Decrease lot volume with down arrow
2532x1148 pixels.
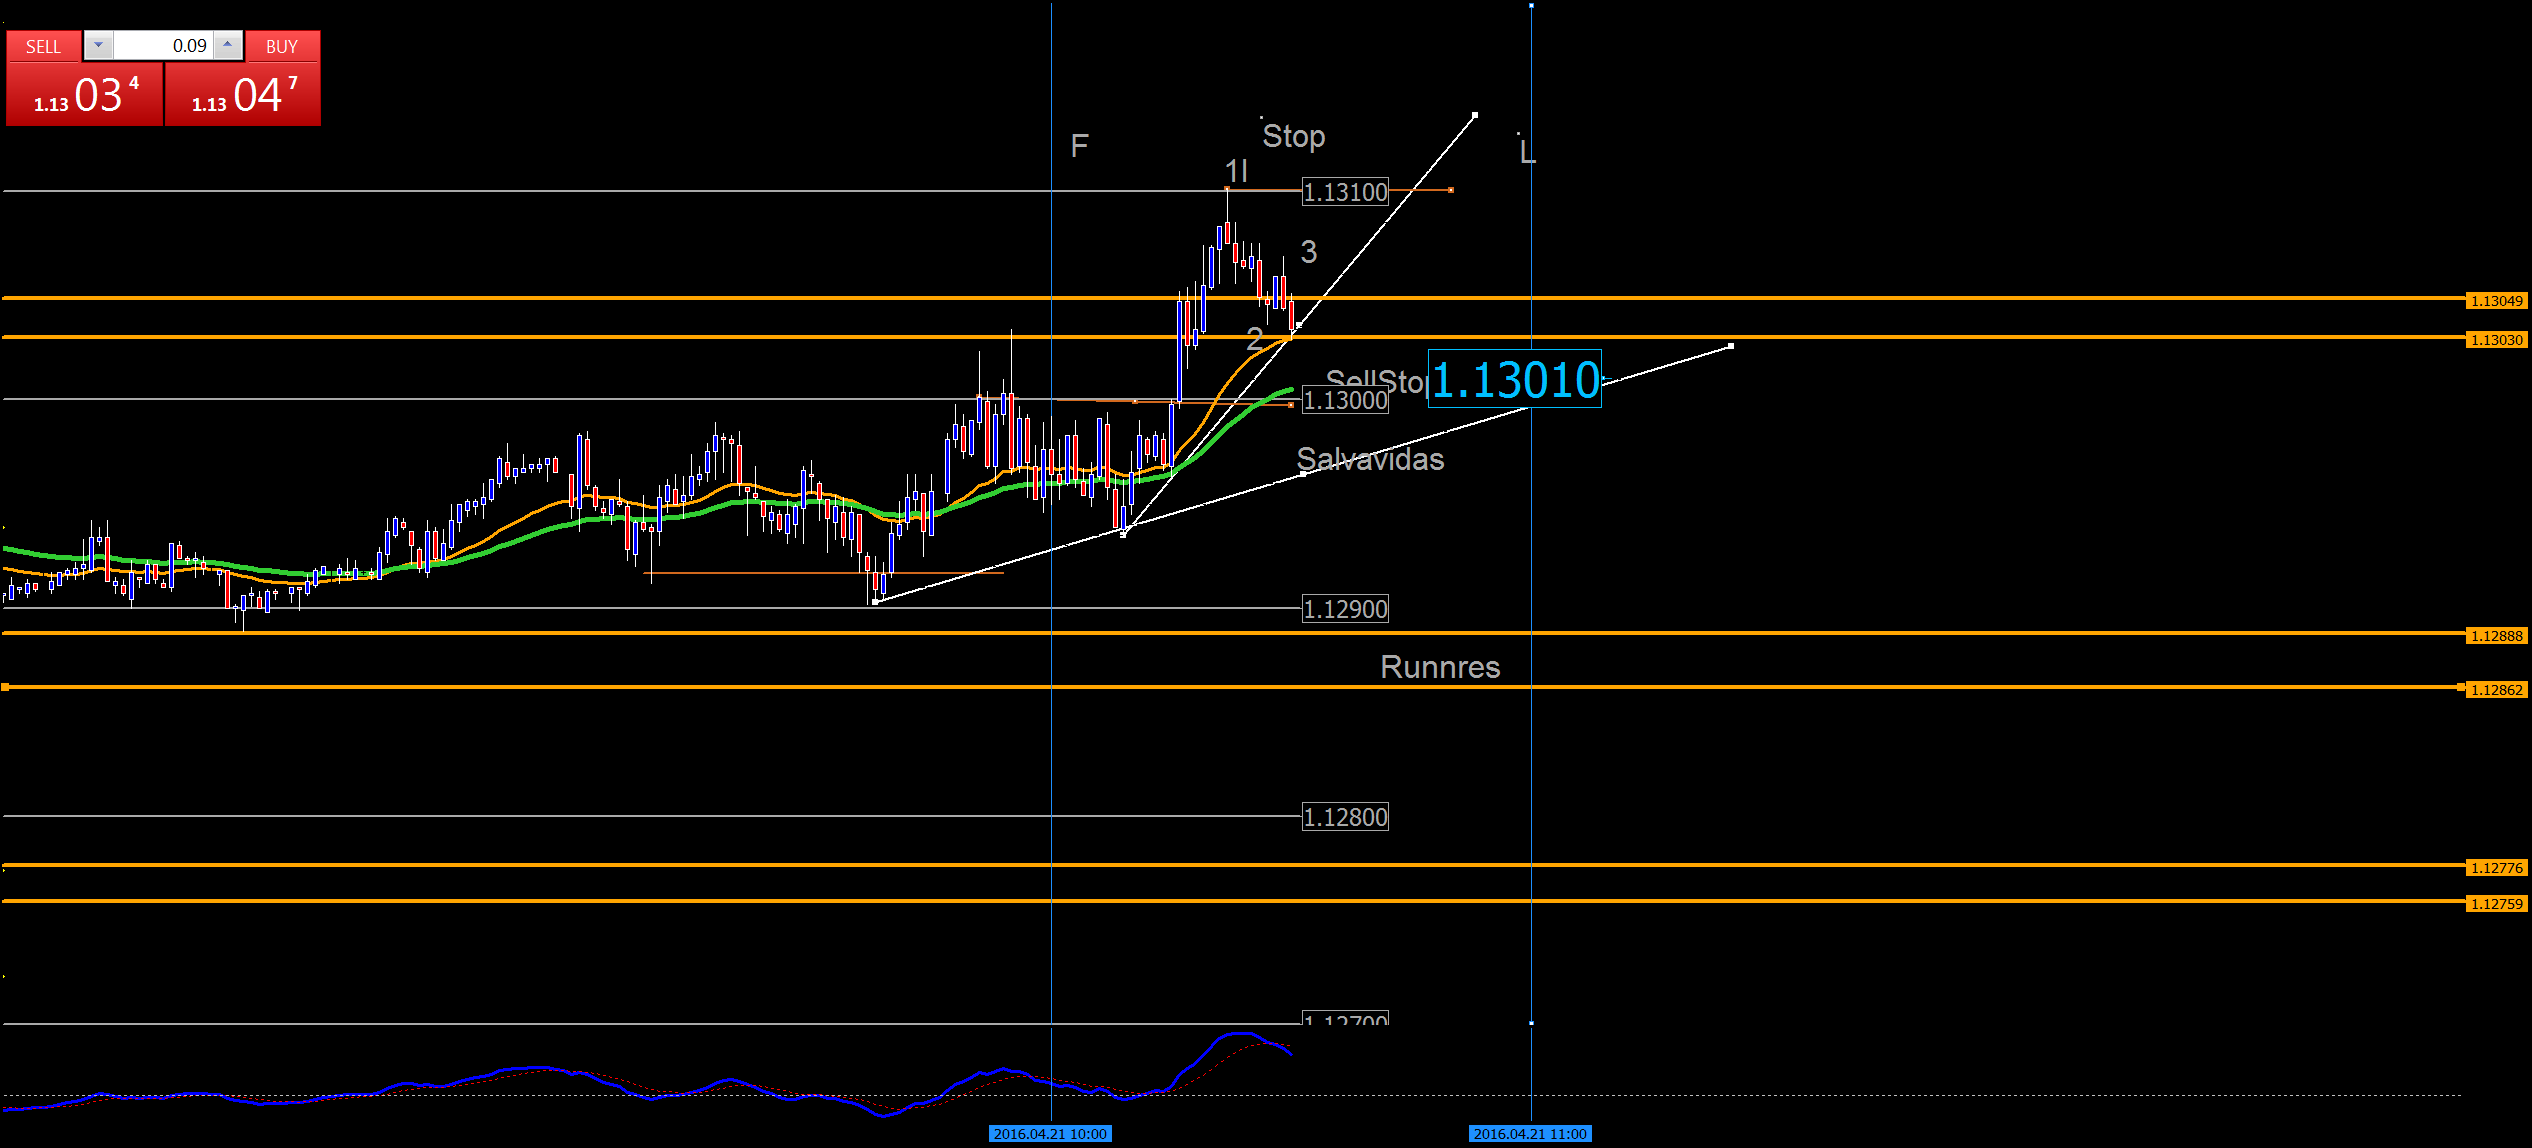(x=98, y=45)
